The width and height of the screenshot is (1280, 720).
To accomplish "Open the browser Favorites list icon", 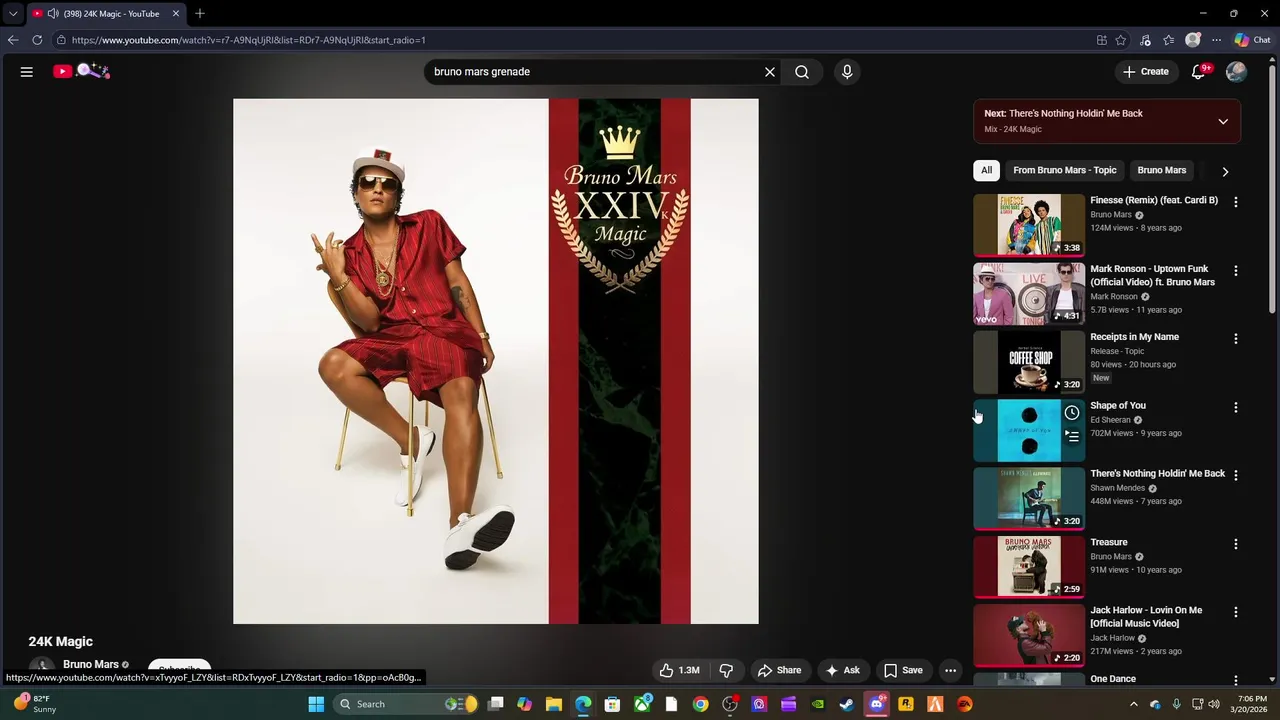I will click(x=1169, y=40).
